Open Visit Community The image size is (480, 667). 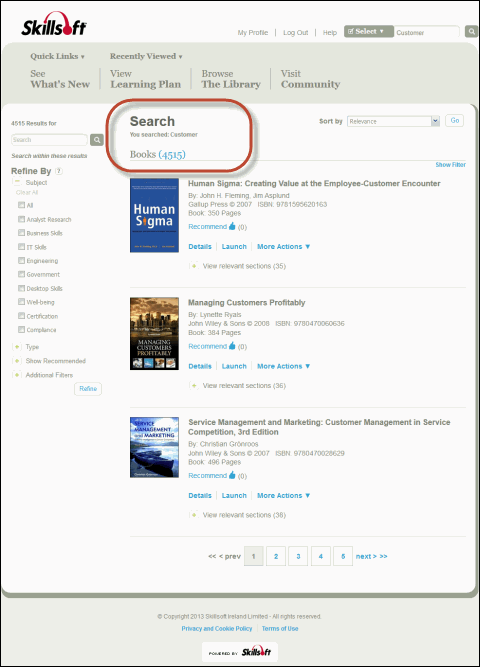[310, 79]
